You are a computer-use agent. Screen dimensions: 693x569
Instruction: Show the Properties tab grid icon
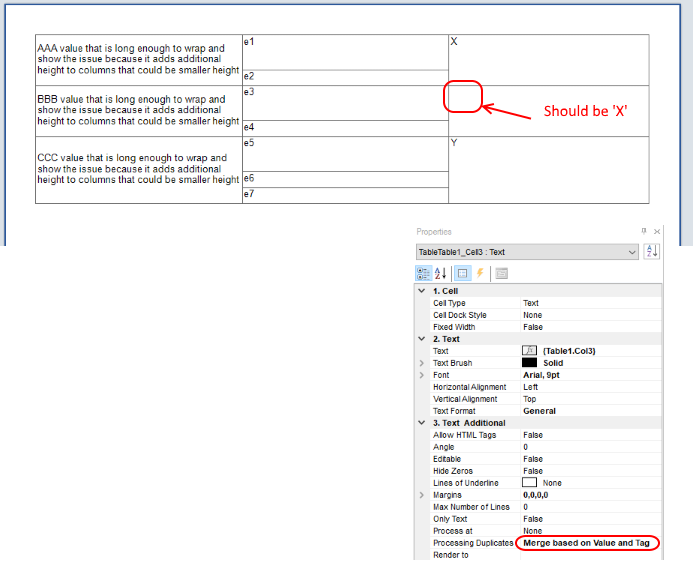[462, 274]
